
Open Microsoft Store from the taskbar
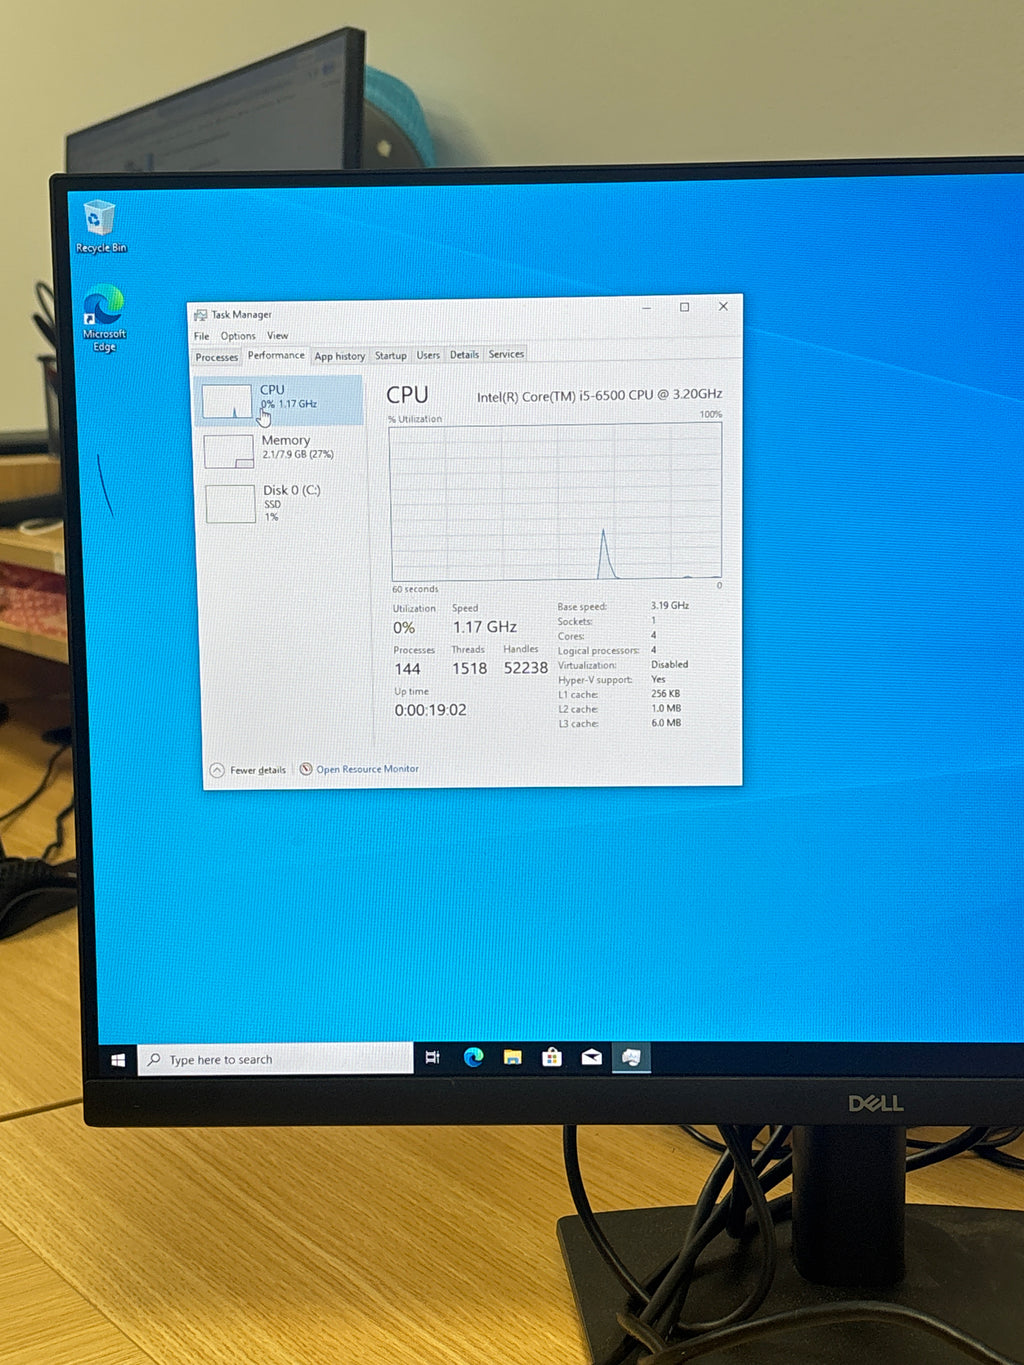pos(552,1057)
